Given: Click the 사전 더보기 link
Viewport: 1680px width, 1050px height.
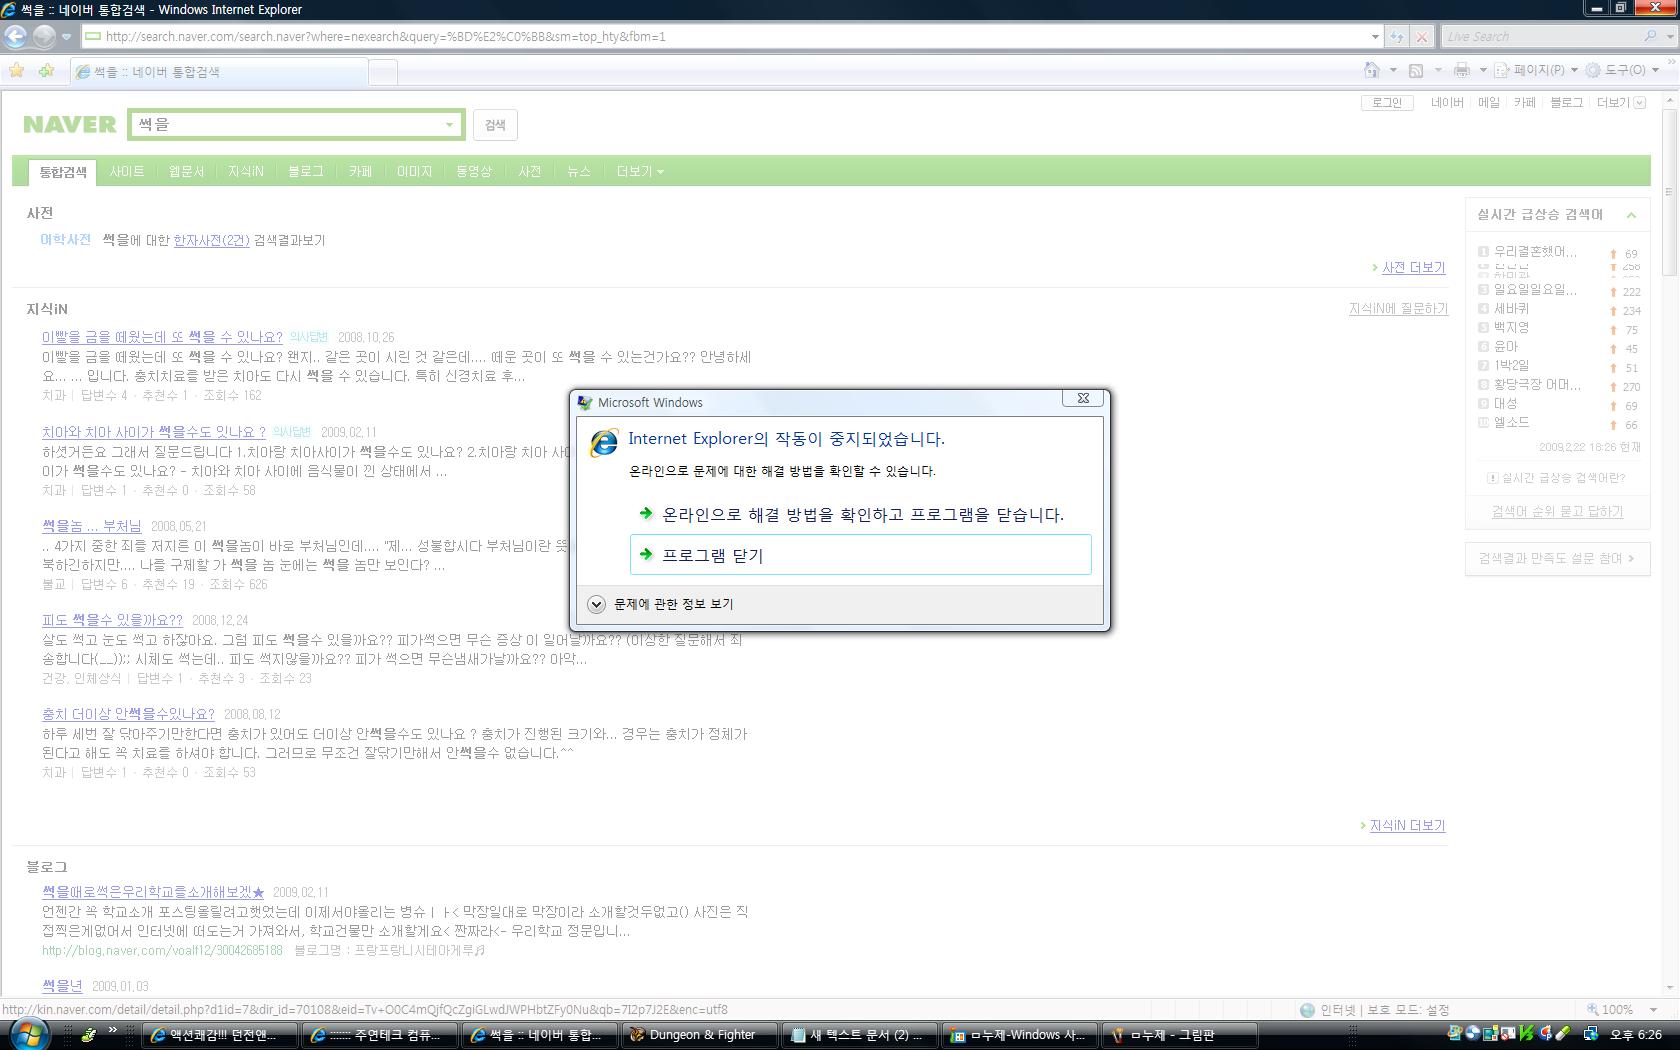Looking at the screenshot, I should (1413, 268).
